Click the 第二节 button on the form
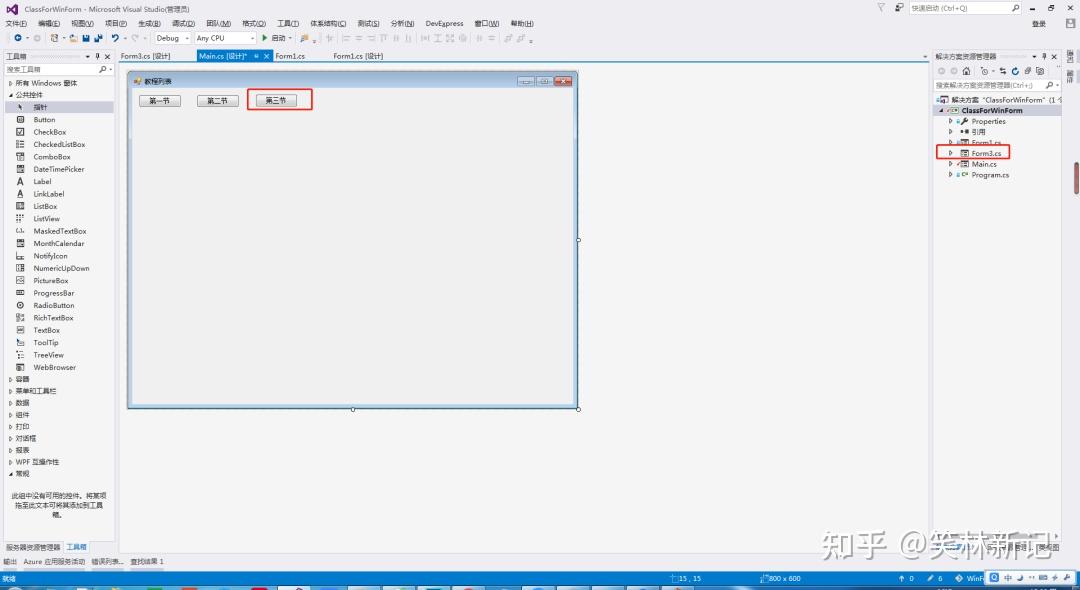Screen dimensions: 1080x590 [218, 101]
